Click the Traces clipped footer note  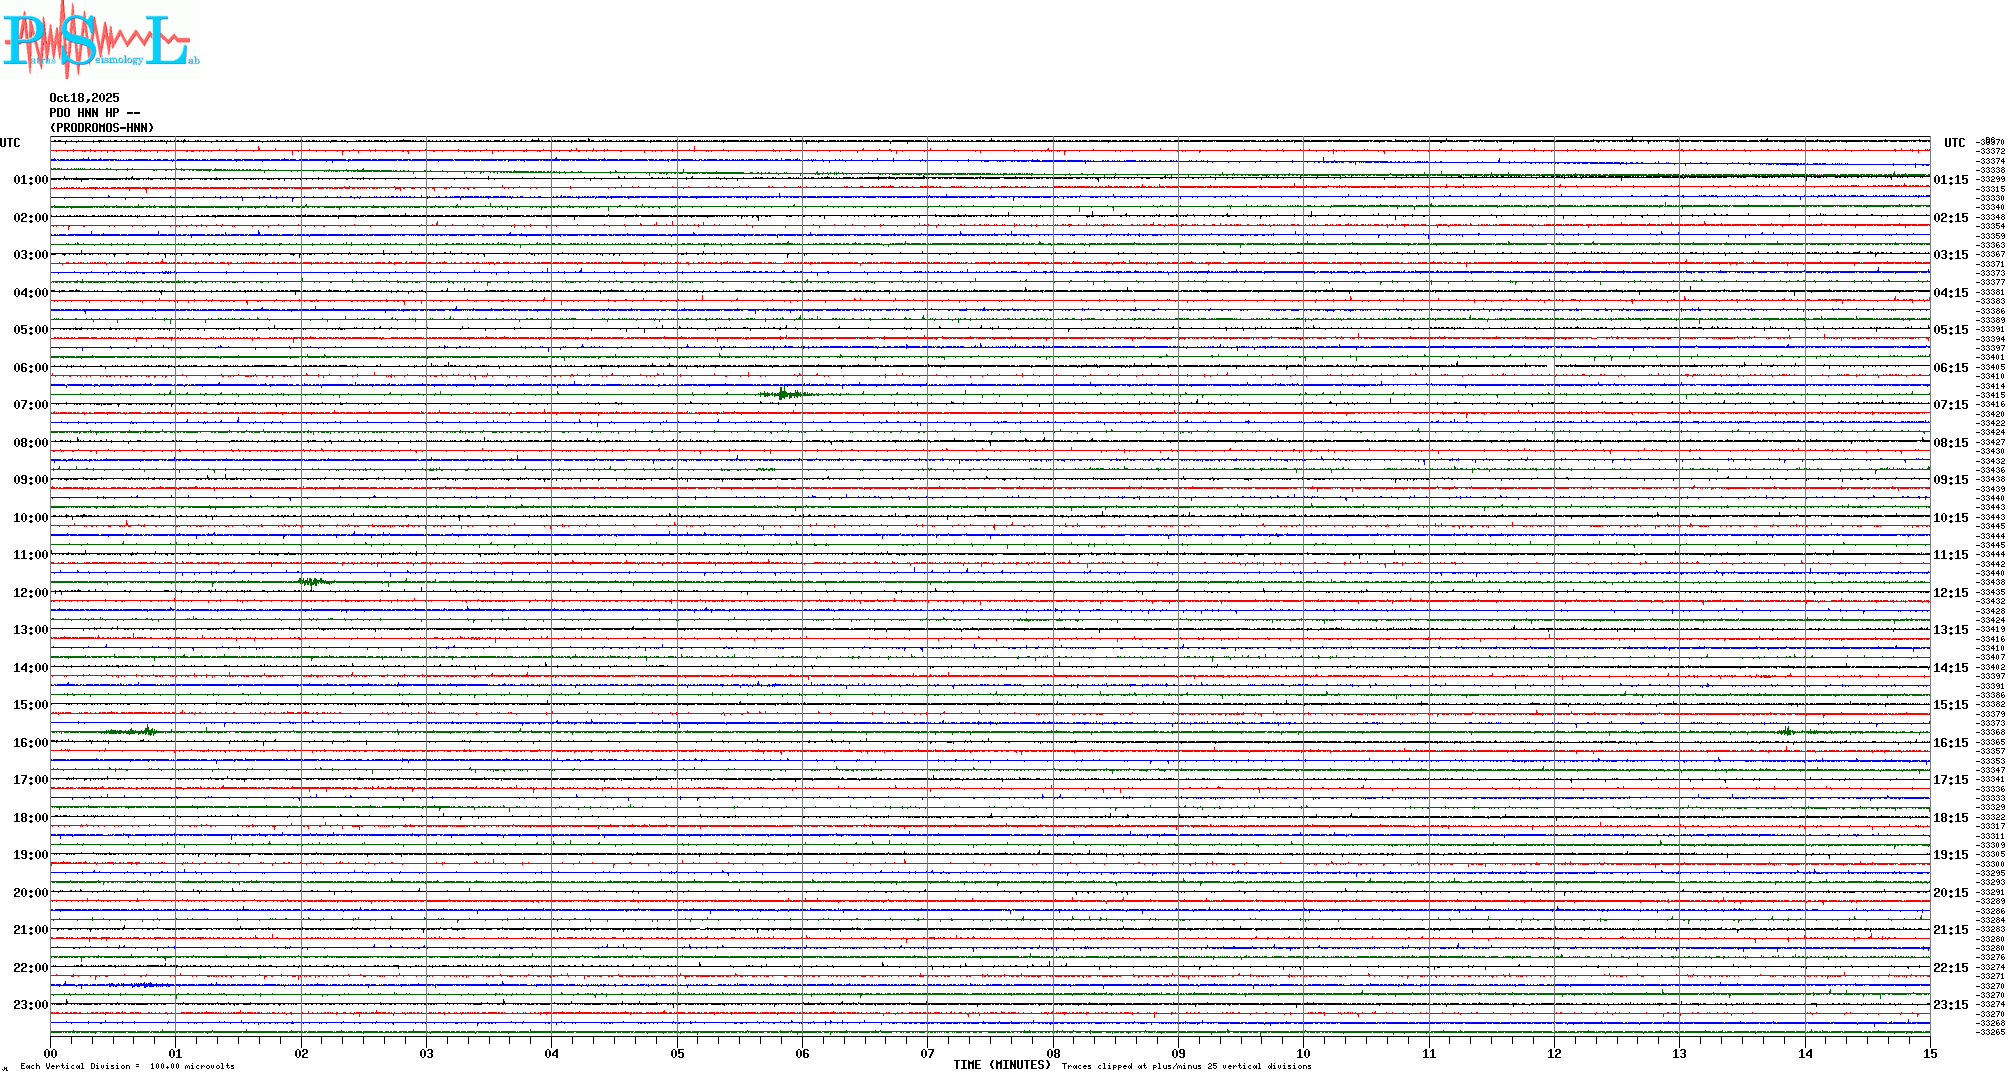[1186, 1066]
